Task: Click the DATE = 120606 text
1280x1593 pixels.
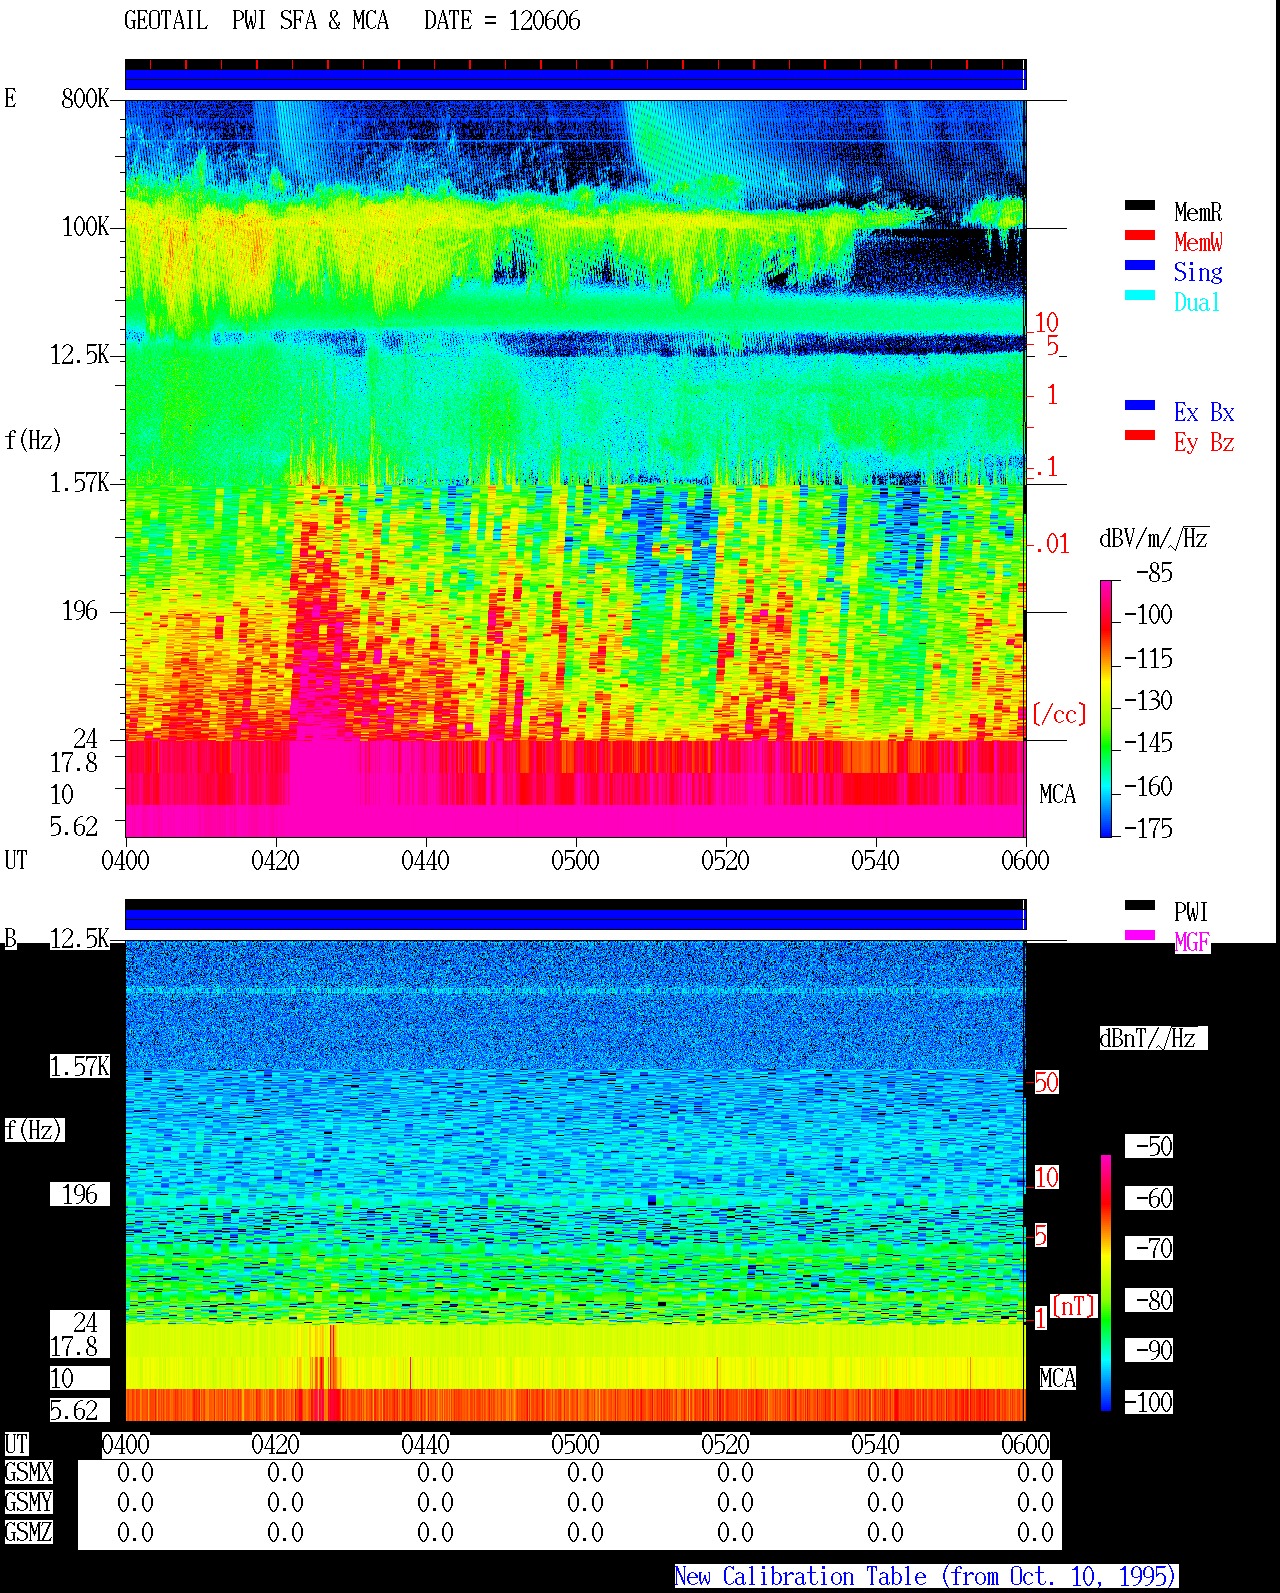Action: pyautogui.click(x=502, y=21)
